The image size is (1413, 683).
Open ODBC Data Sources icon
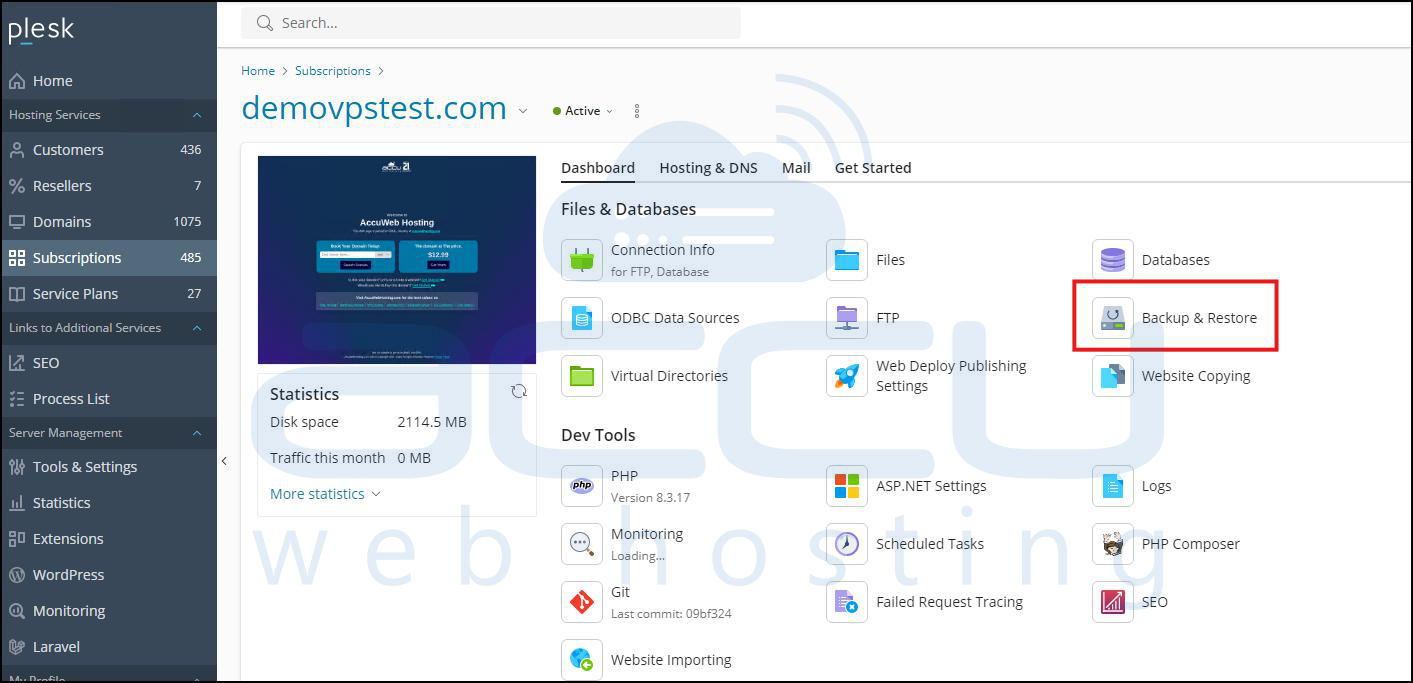(x=582, y=318)
